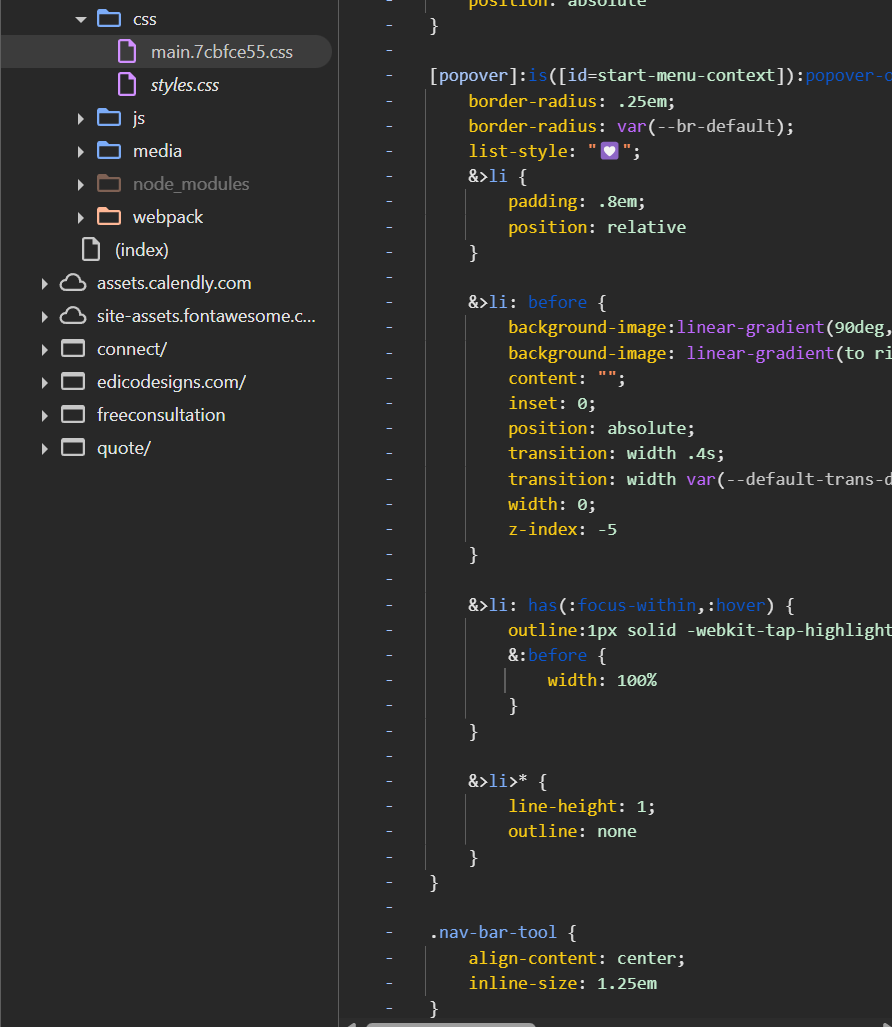892x1027 pixels.
Task: Select freeconsultation in the file tree
Action: [161, 415]
